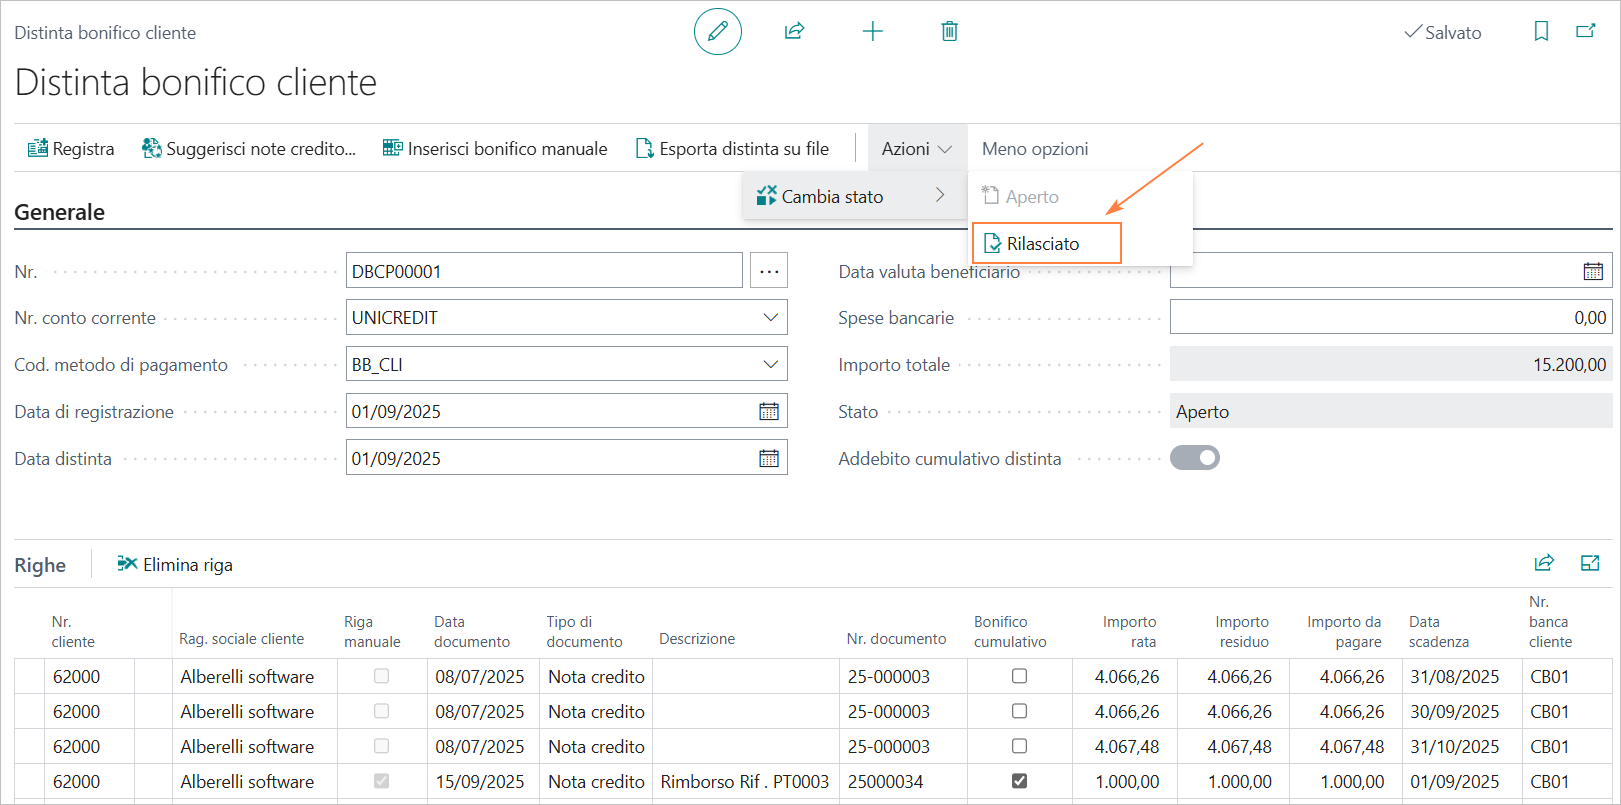
Task: Open Cod. metodo di pagamento dropdown
Action: coord(770,365)
